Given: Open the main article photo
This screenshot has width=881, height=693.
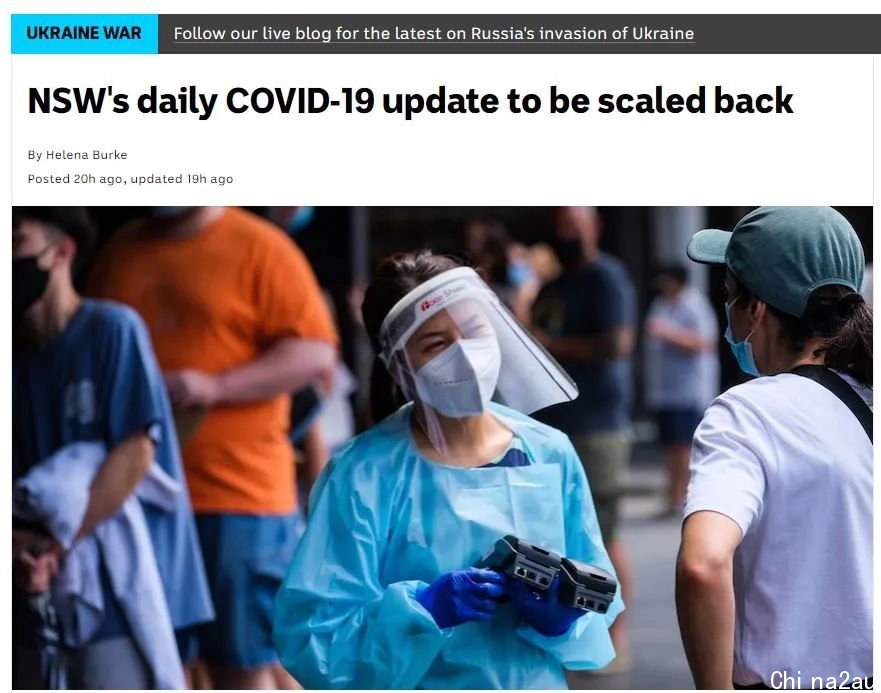Looking at the screenshot, I should [x=442, y=447].
